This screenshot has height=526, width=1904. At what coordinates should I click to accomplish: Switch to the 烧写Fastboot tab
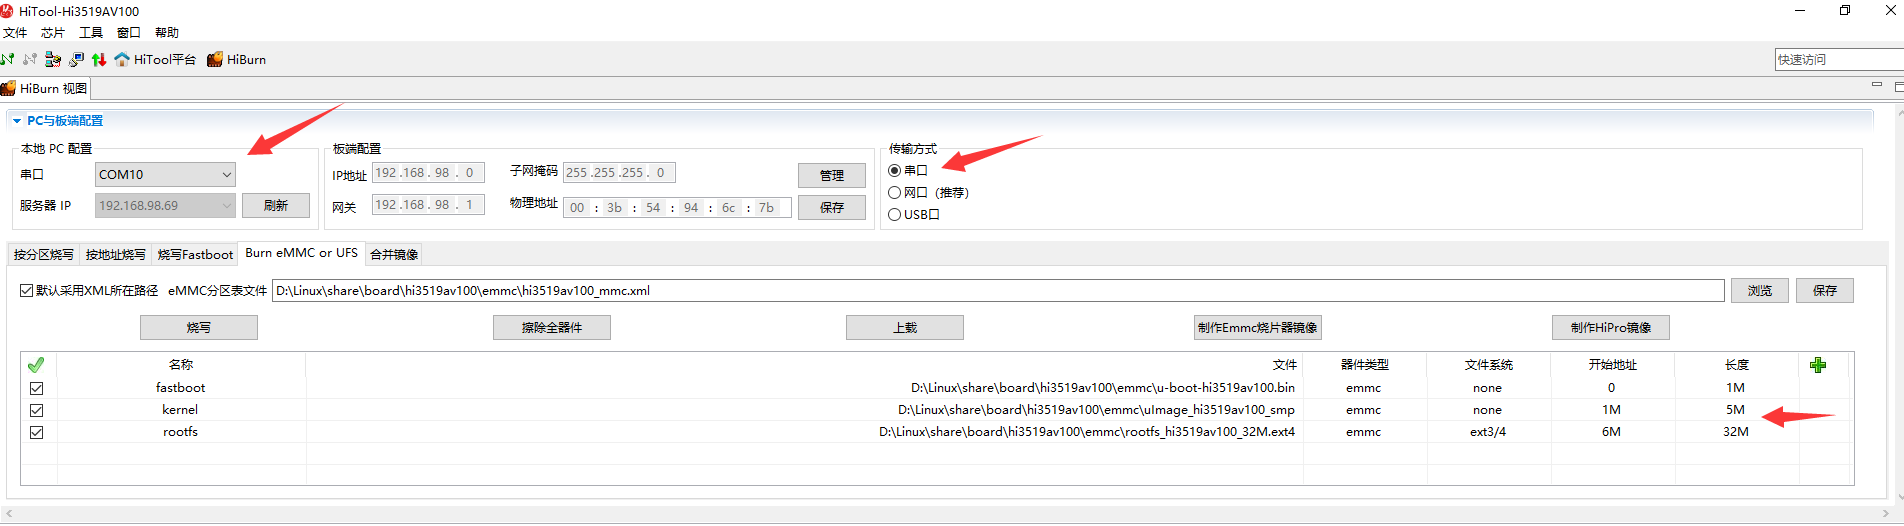coord(195,255)
